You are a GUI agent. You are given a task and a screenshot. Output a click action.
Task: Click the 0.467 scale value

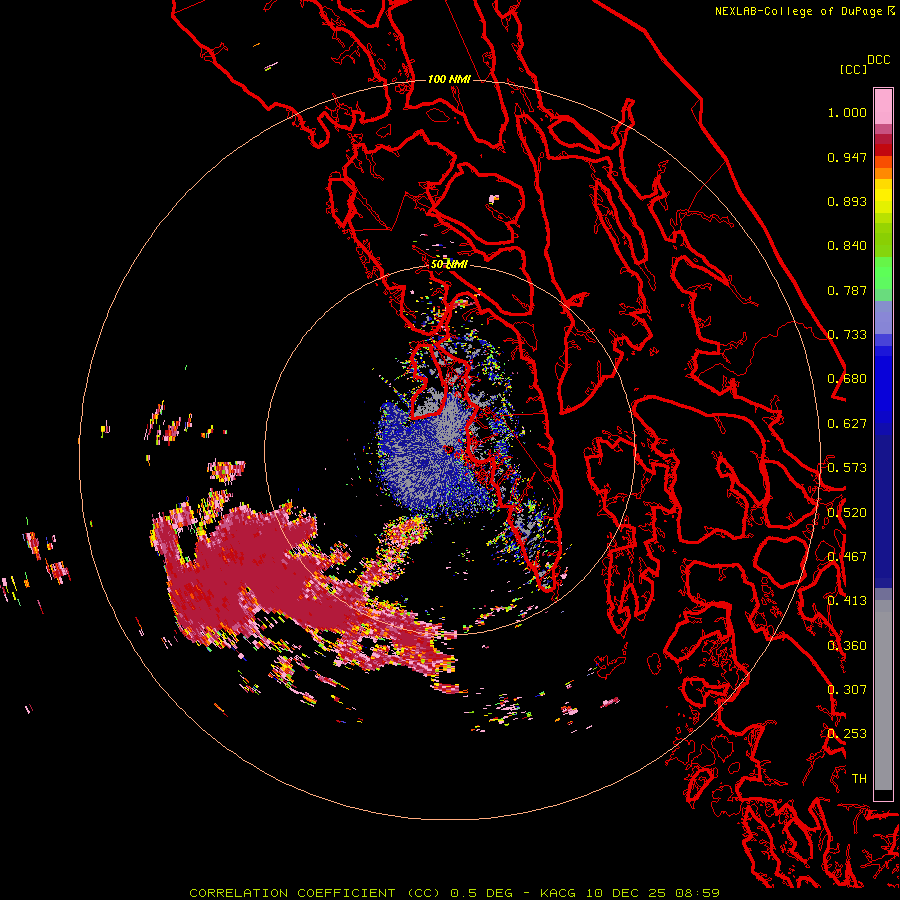tap(847, 557)
